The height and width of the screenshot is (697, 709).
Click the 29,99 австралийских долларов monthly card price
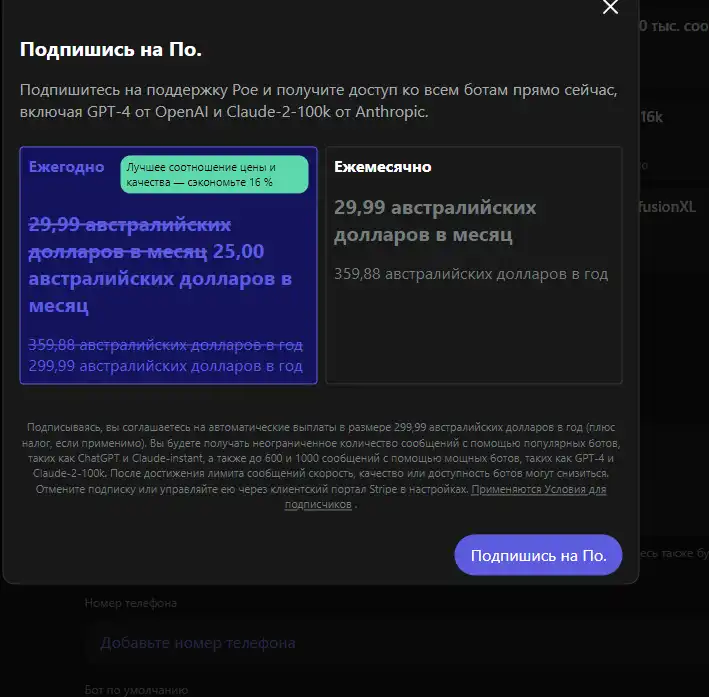point(435,221)
